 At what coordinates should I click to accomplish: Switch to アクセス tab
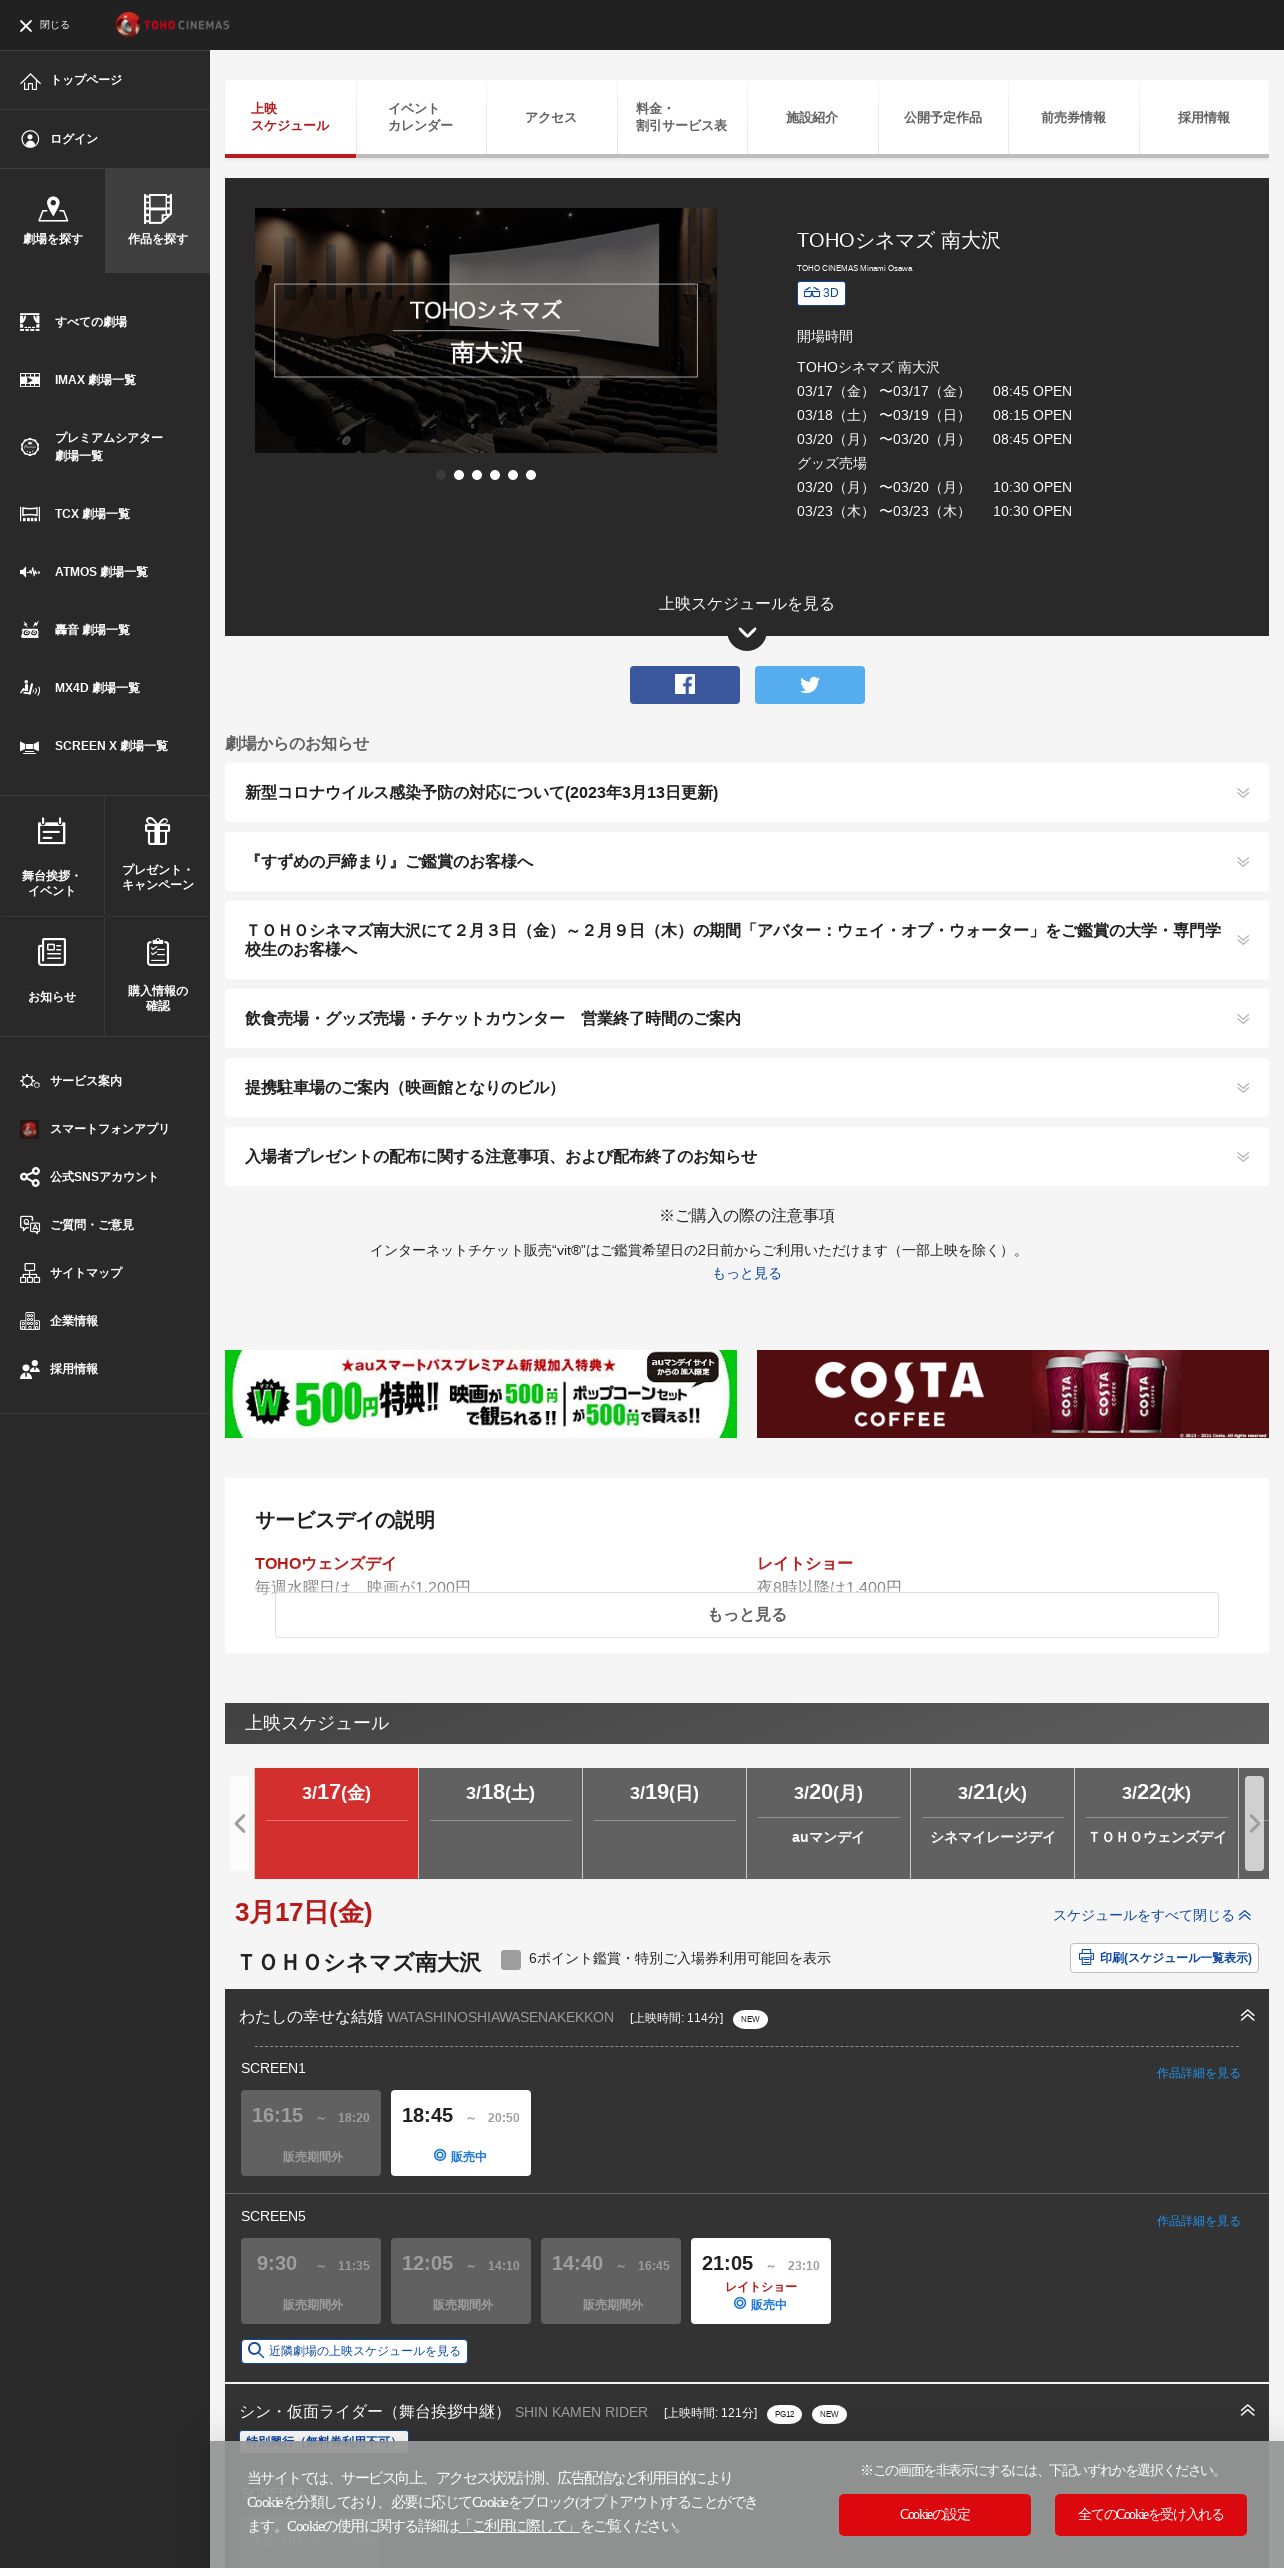pos(551,118)
